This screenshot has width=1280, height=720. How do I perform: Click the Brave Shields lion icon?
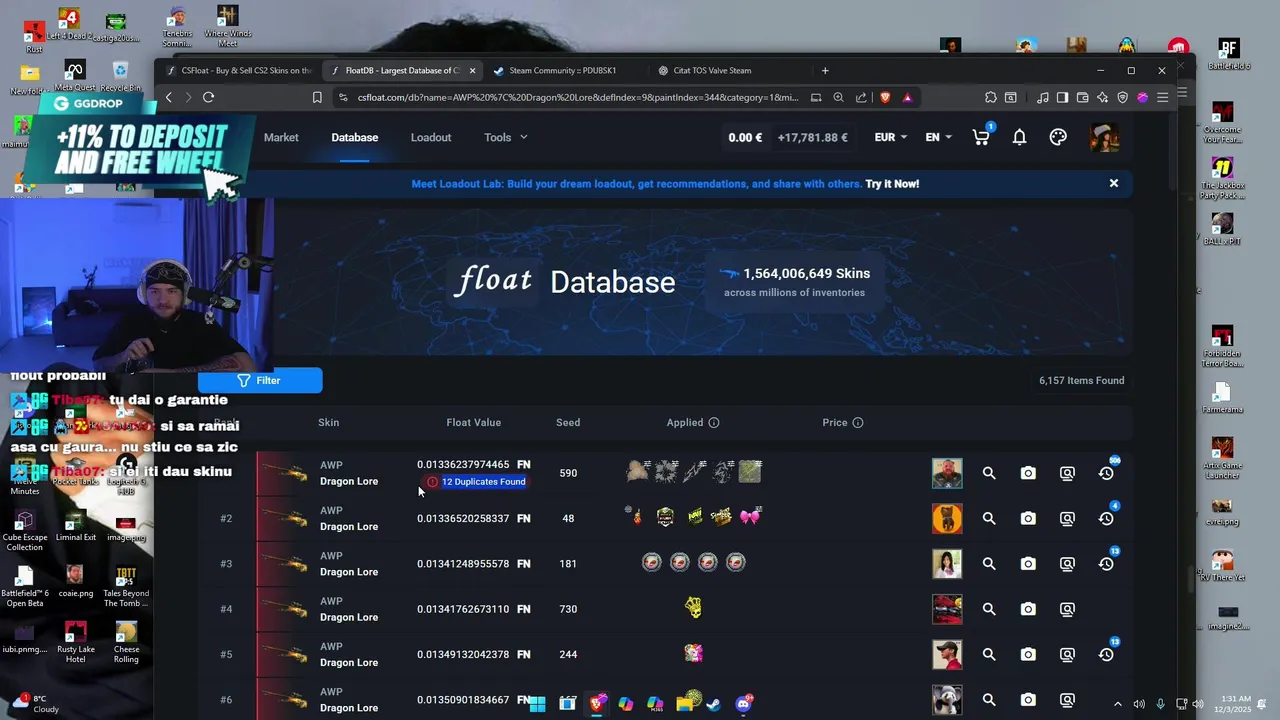[885, 97]
